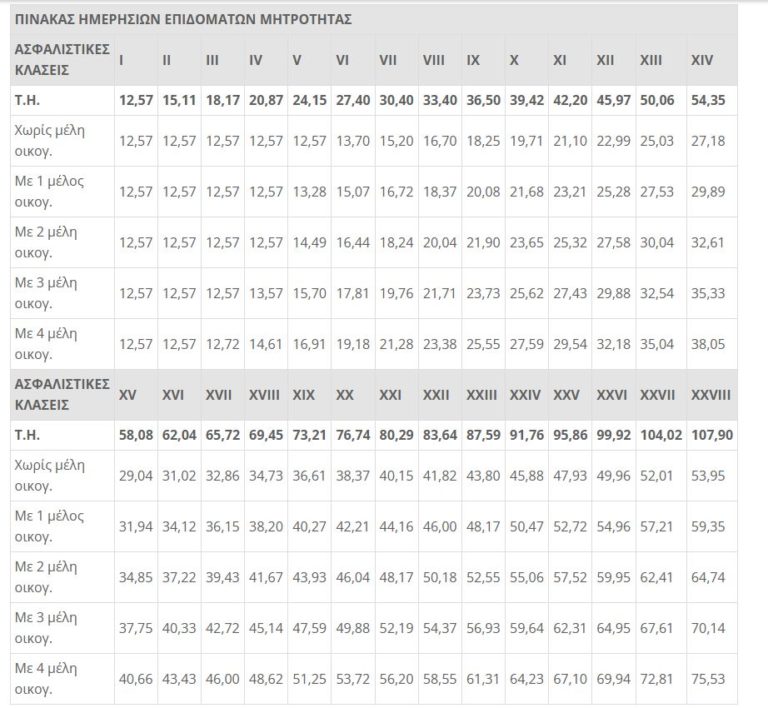
Task: Click the bold value 107,90
Action: (x=711, y=436)
